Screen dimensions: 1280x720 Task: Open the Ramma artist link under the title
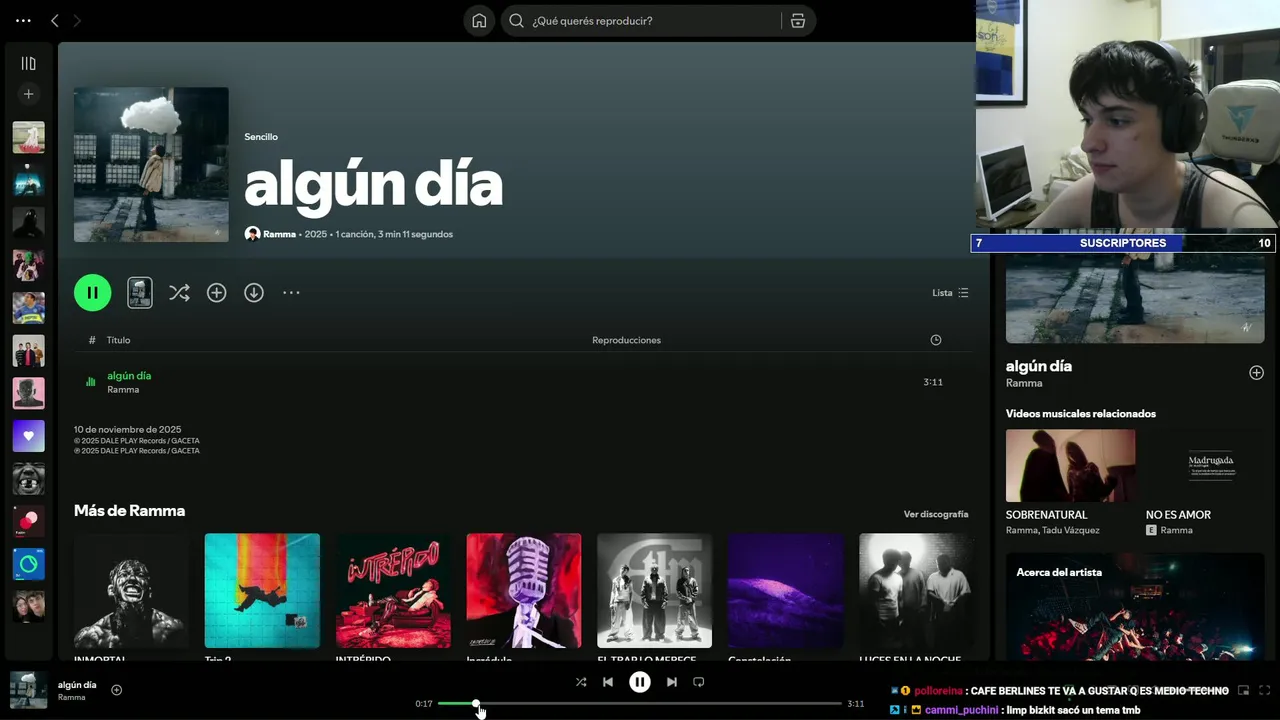pos(279,234)
